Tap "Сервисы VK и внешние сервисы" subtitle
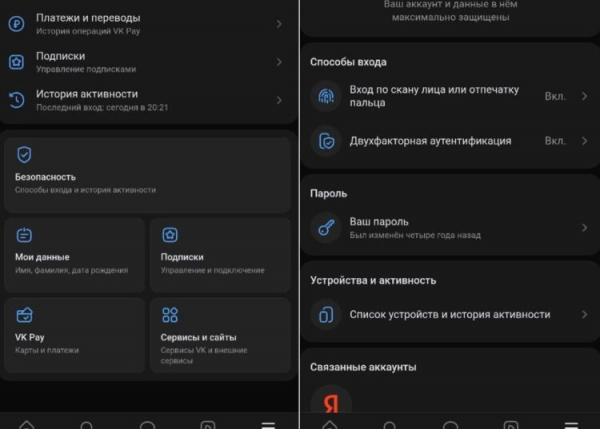The width and height of the screenshot is (600, 429). pyautogui.click(x=204, y=356)
